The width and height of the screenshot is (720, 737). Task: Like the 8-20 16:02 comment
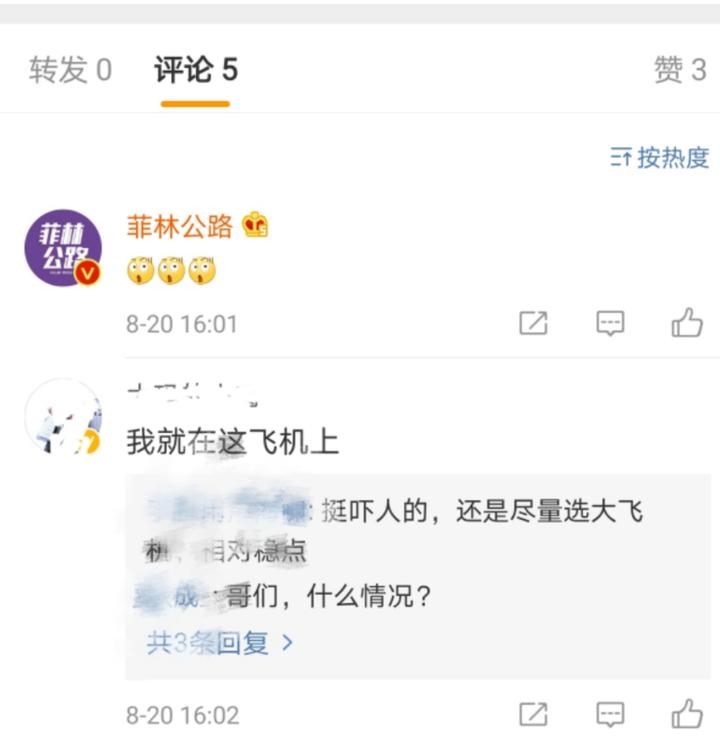(687, 714)
